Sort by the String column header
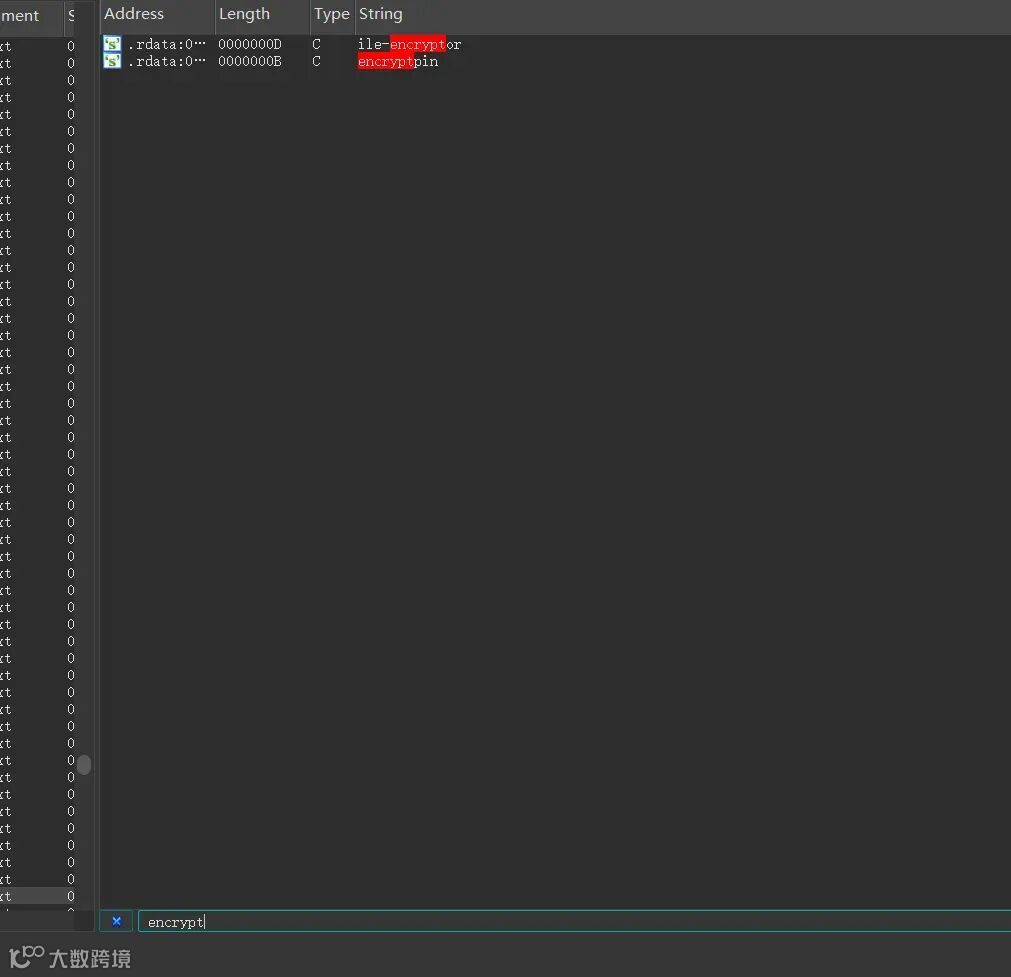 (683, 14)
